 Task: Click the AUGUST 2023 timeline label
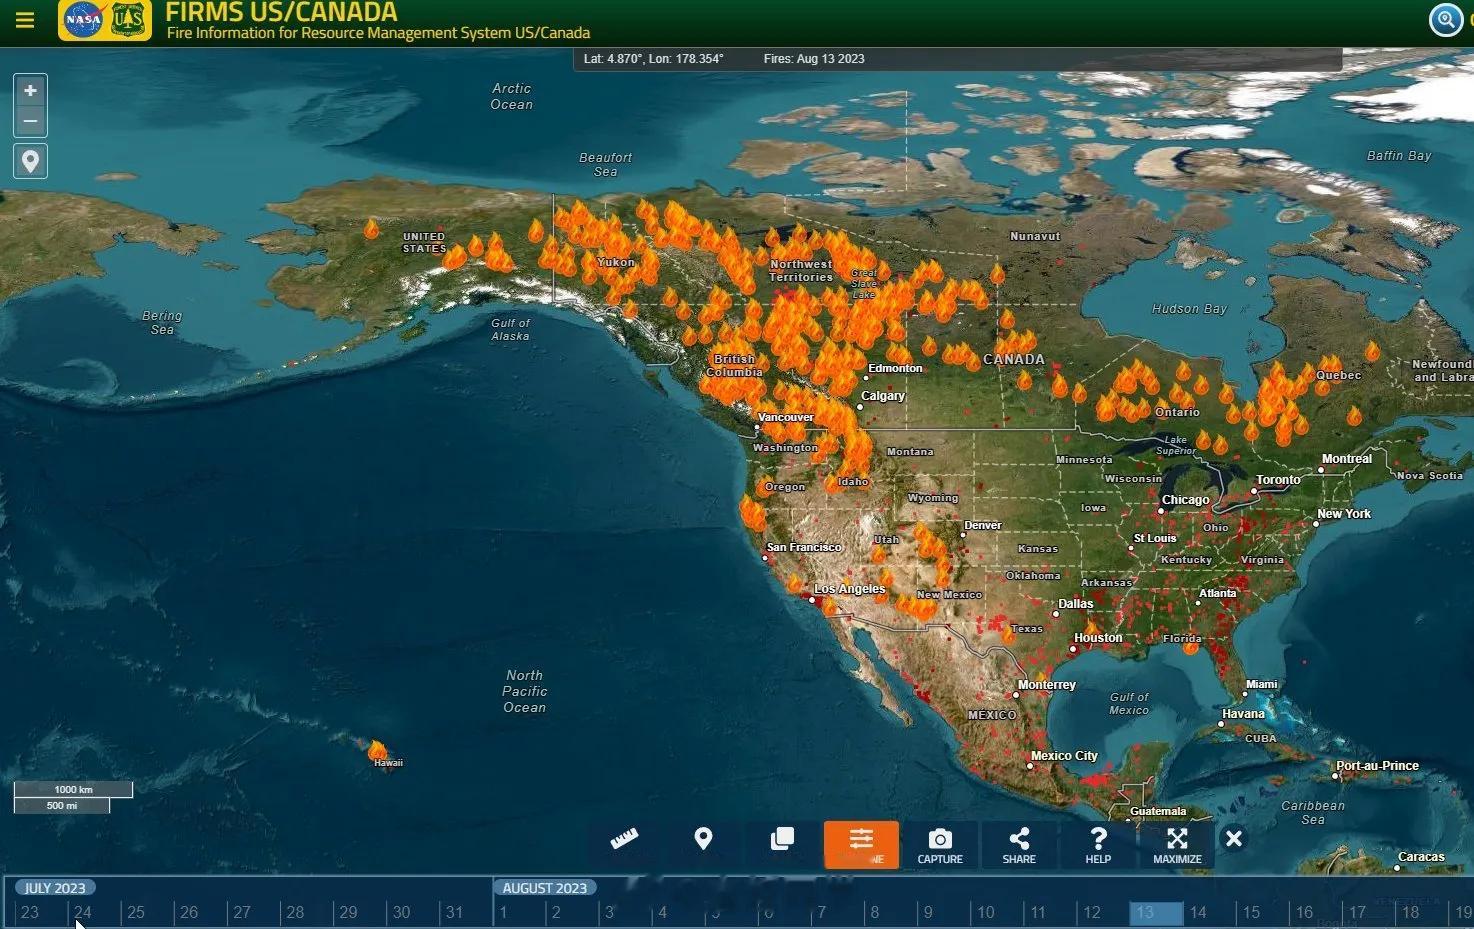click(544, 888)
